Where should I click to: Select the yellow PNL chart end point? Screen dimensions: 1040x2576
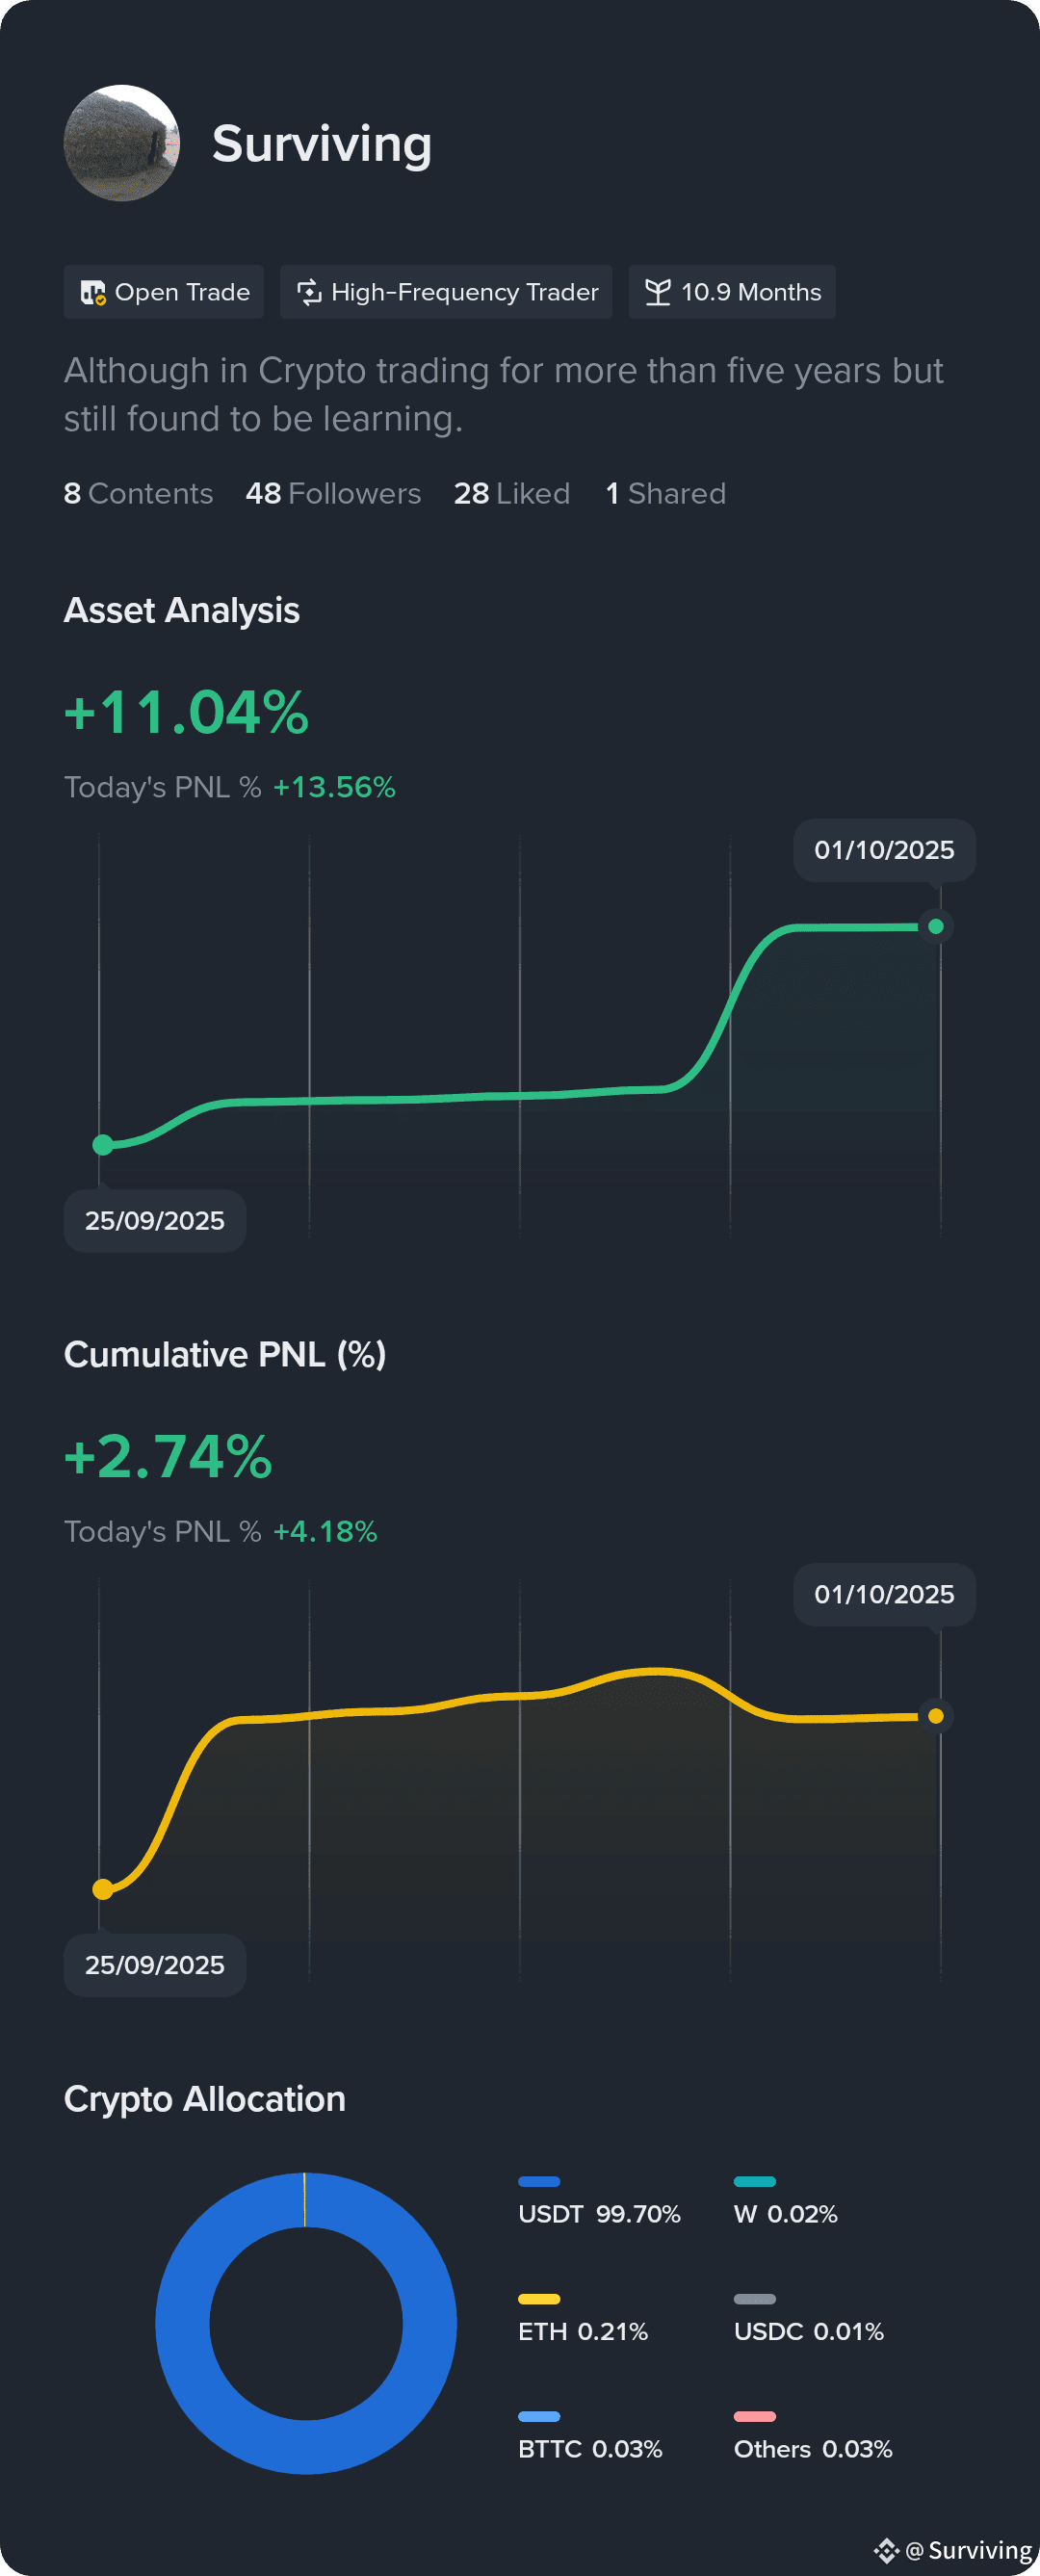click(936, 1716)
